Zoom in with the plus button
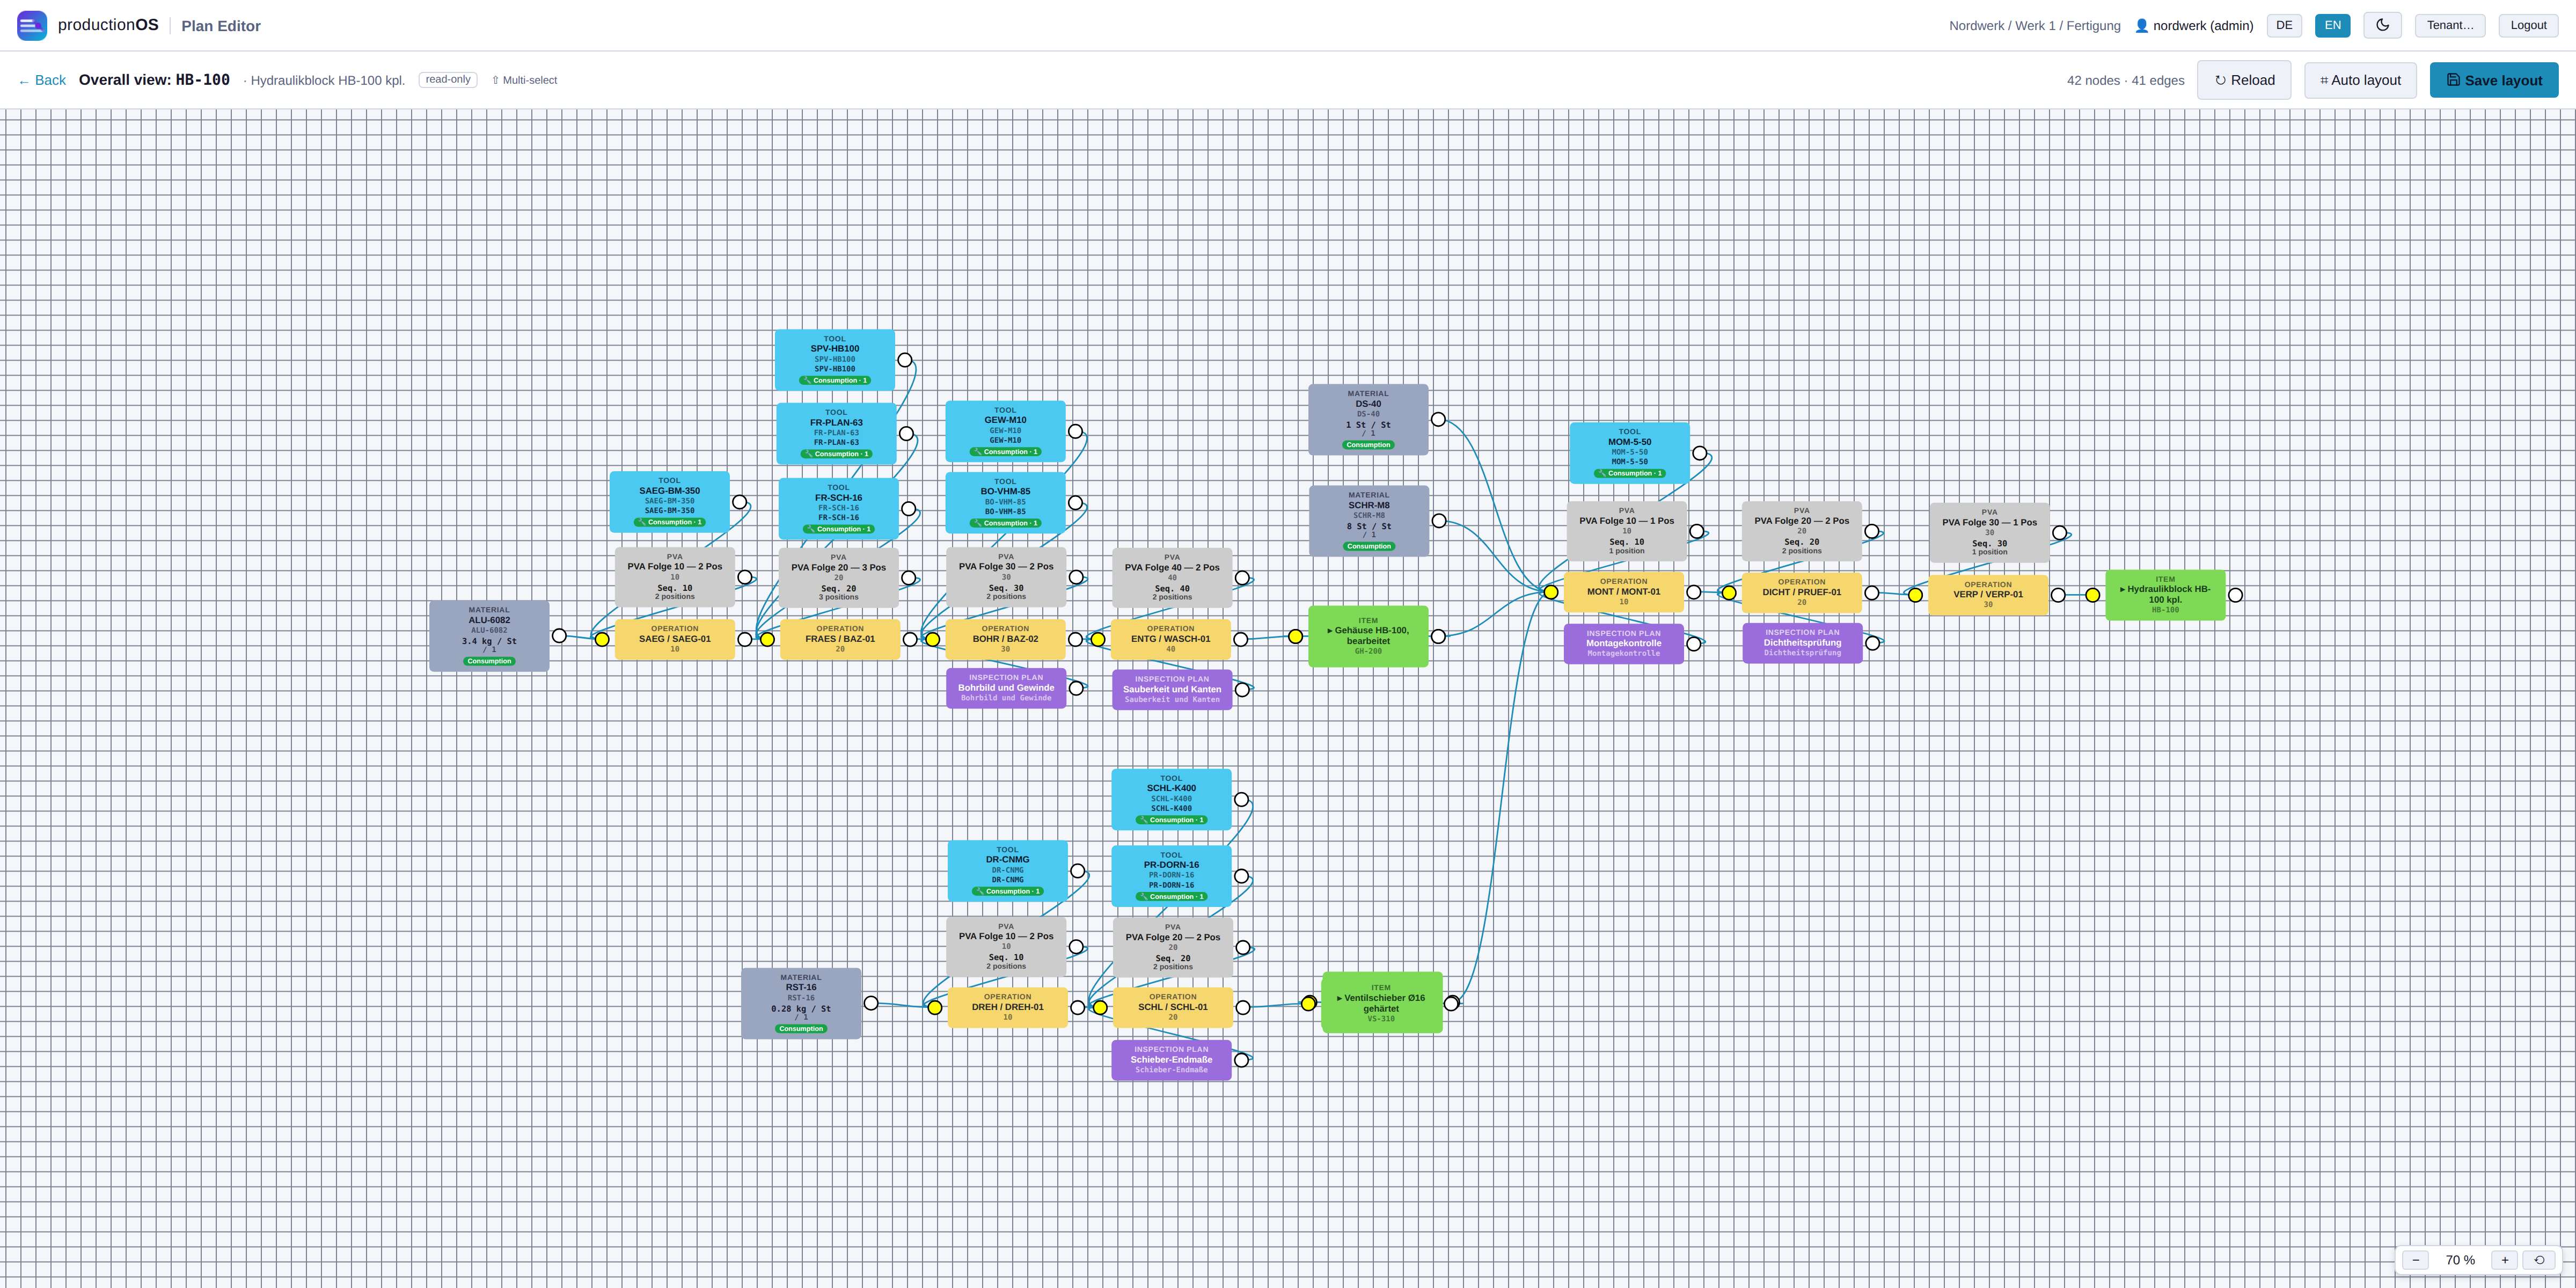The image size is (2576, 1288). pyautogui.click(x=2504, y=1260)
